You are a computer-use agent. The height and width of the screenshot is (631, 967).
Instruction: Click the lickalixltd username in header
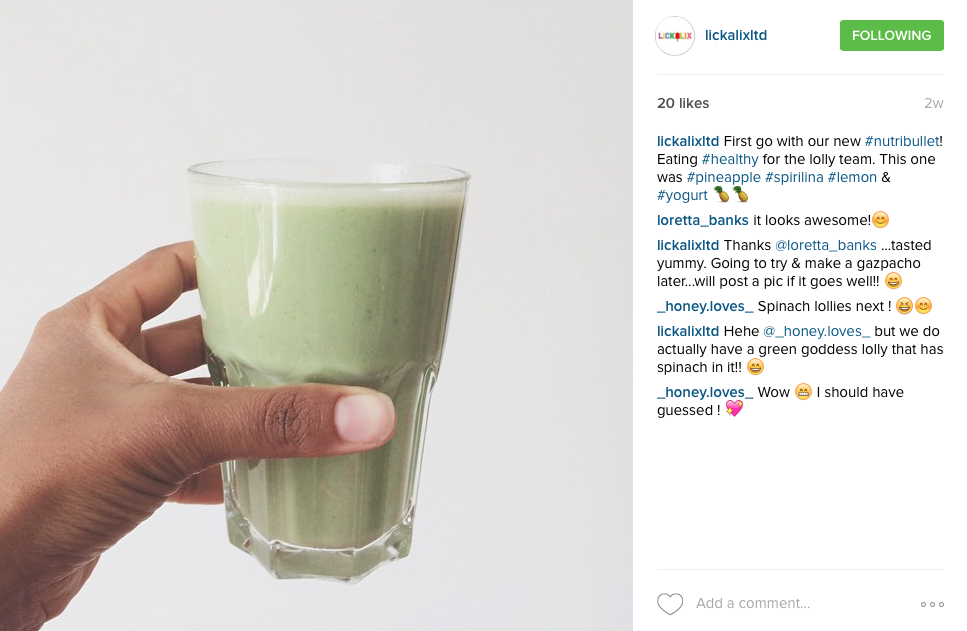pyautogui.click(x=736, y=35)
